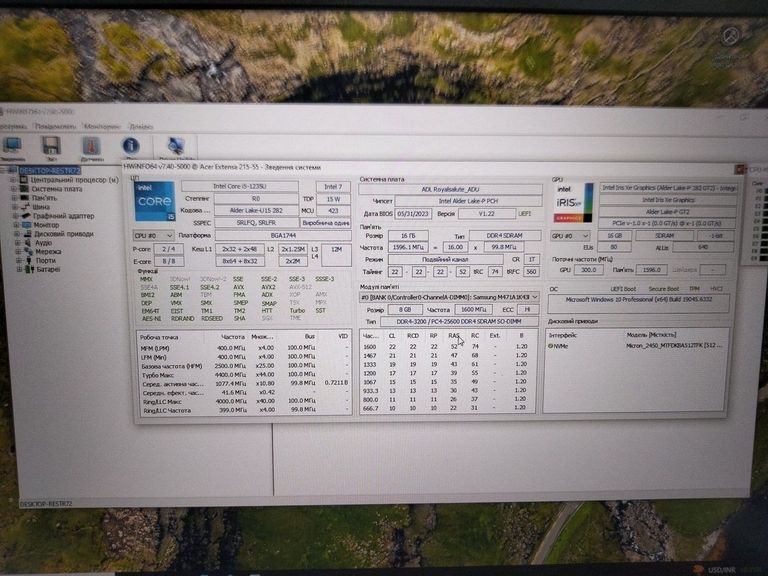
Task: Open the GPU #0 selector dropdown
Action: point(570,236)
